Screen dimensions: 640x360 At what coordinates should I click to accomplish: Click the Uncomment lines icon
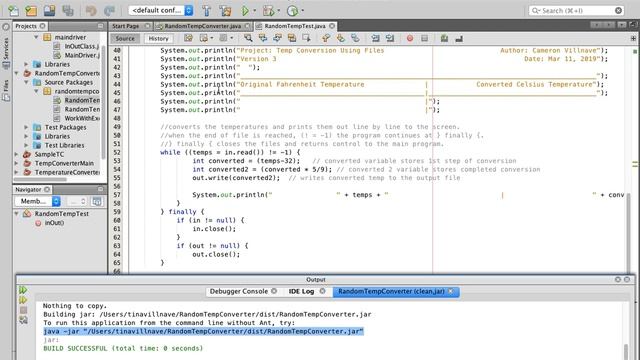point(459,38)
